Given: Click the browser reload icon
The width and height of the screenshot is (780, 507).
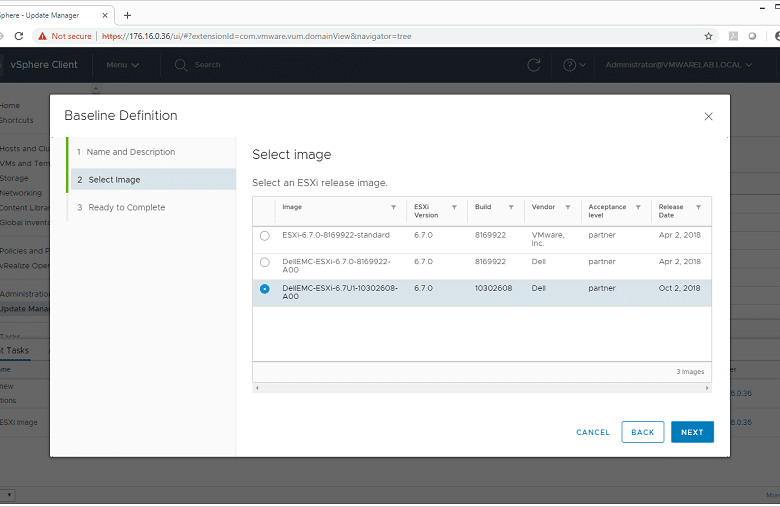Looking at the screenshot, I should 19,36.
